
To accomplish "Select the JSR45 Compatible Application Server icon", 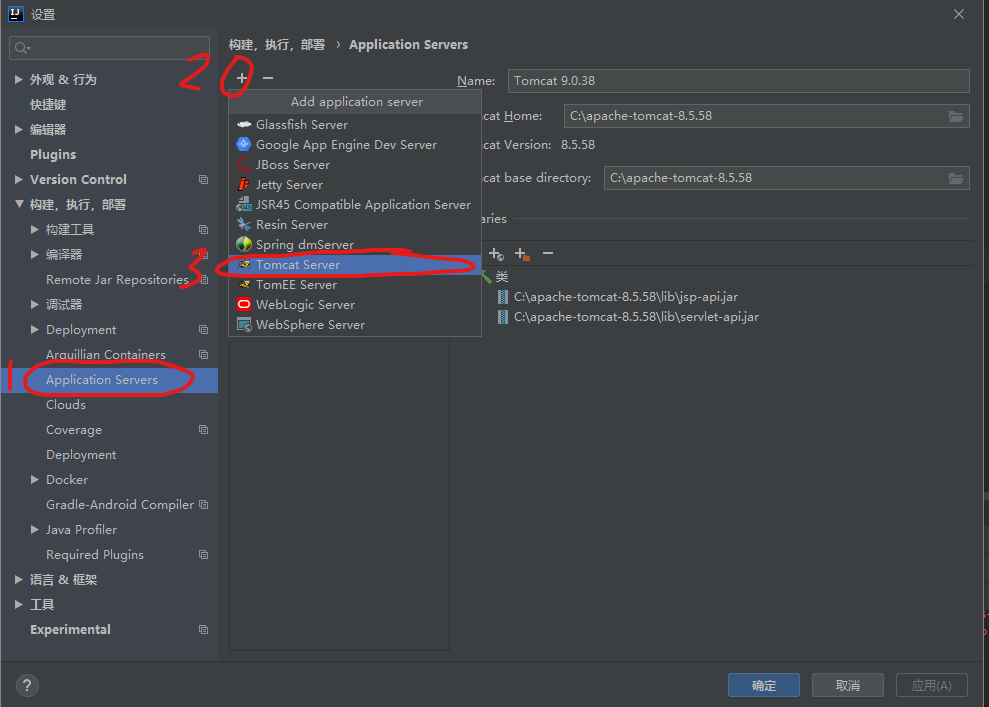I will [244, 204].
